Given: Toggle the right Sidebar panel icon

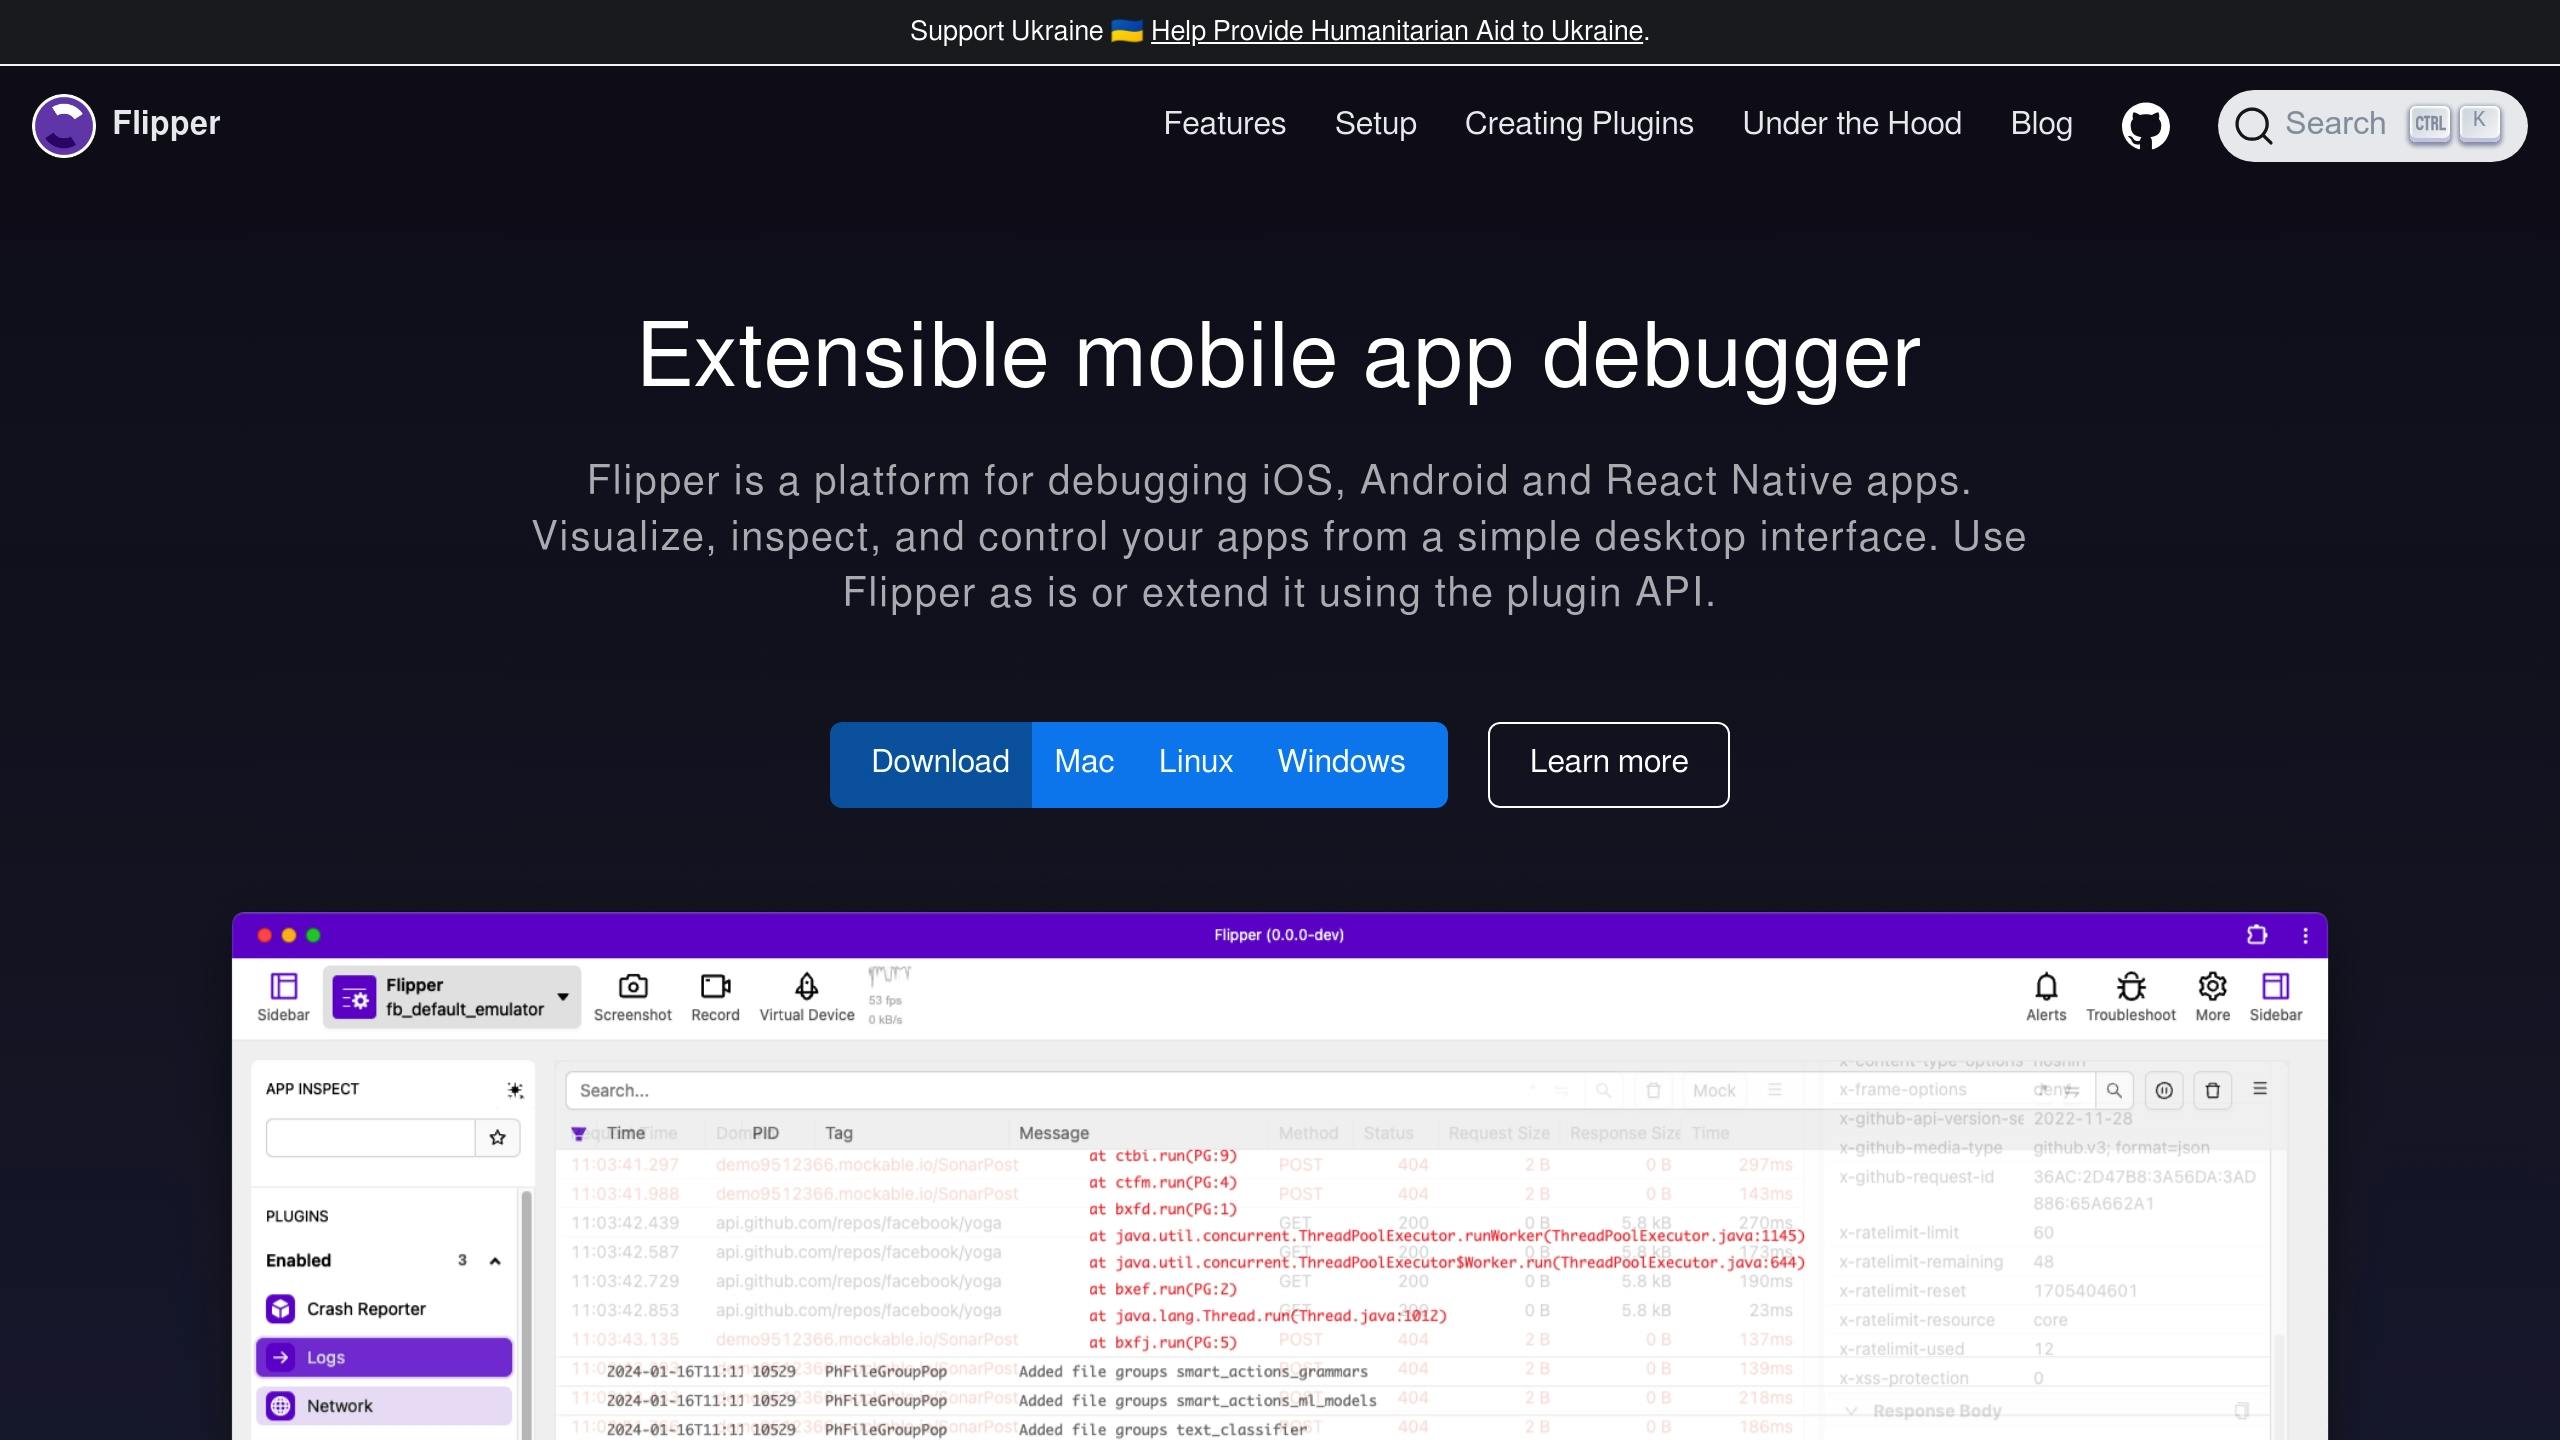Looking at the screenshot, I should pyautogui.click(x=2275, y=987).
